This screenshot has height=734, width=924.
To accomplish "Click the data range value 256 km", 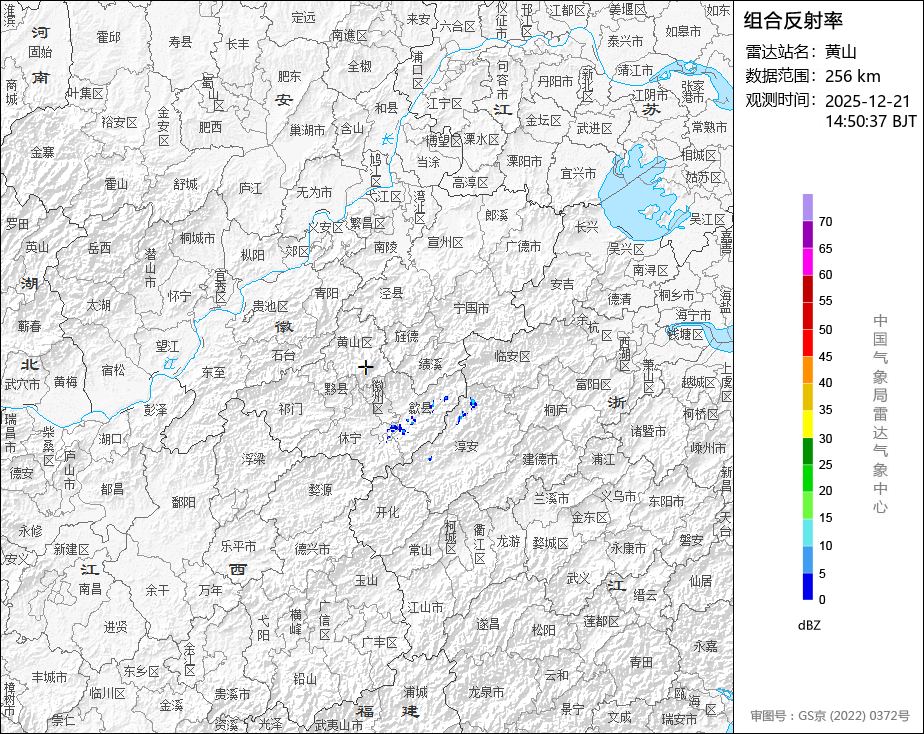I will 853,76.
